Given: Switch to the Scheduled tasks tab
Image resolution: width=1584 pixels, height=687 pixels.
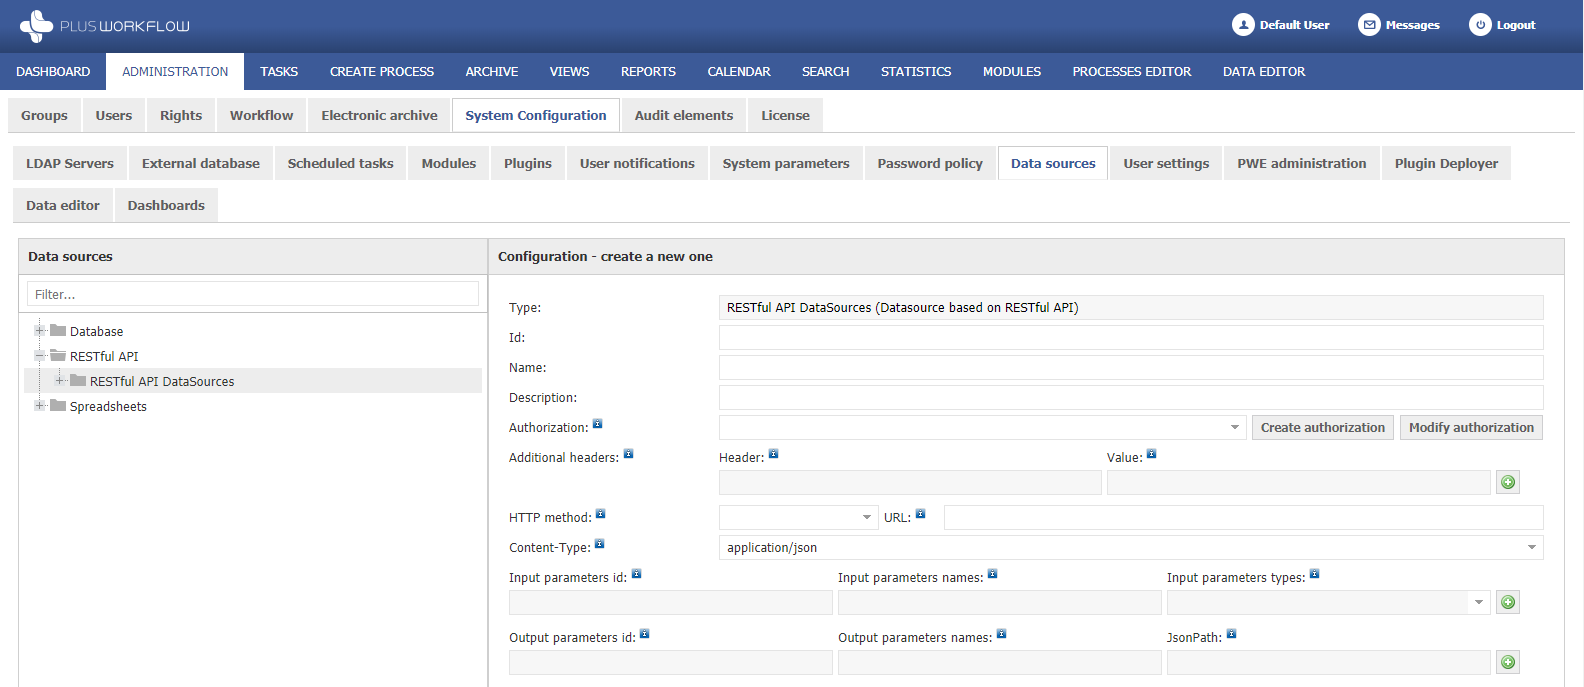Looking at the screenshot, I should [340, 164].
